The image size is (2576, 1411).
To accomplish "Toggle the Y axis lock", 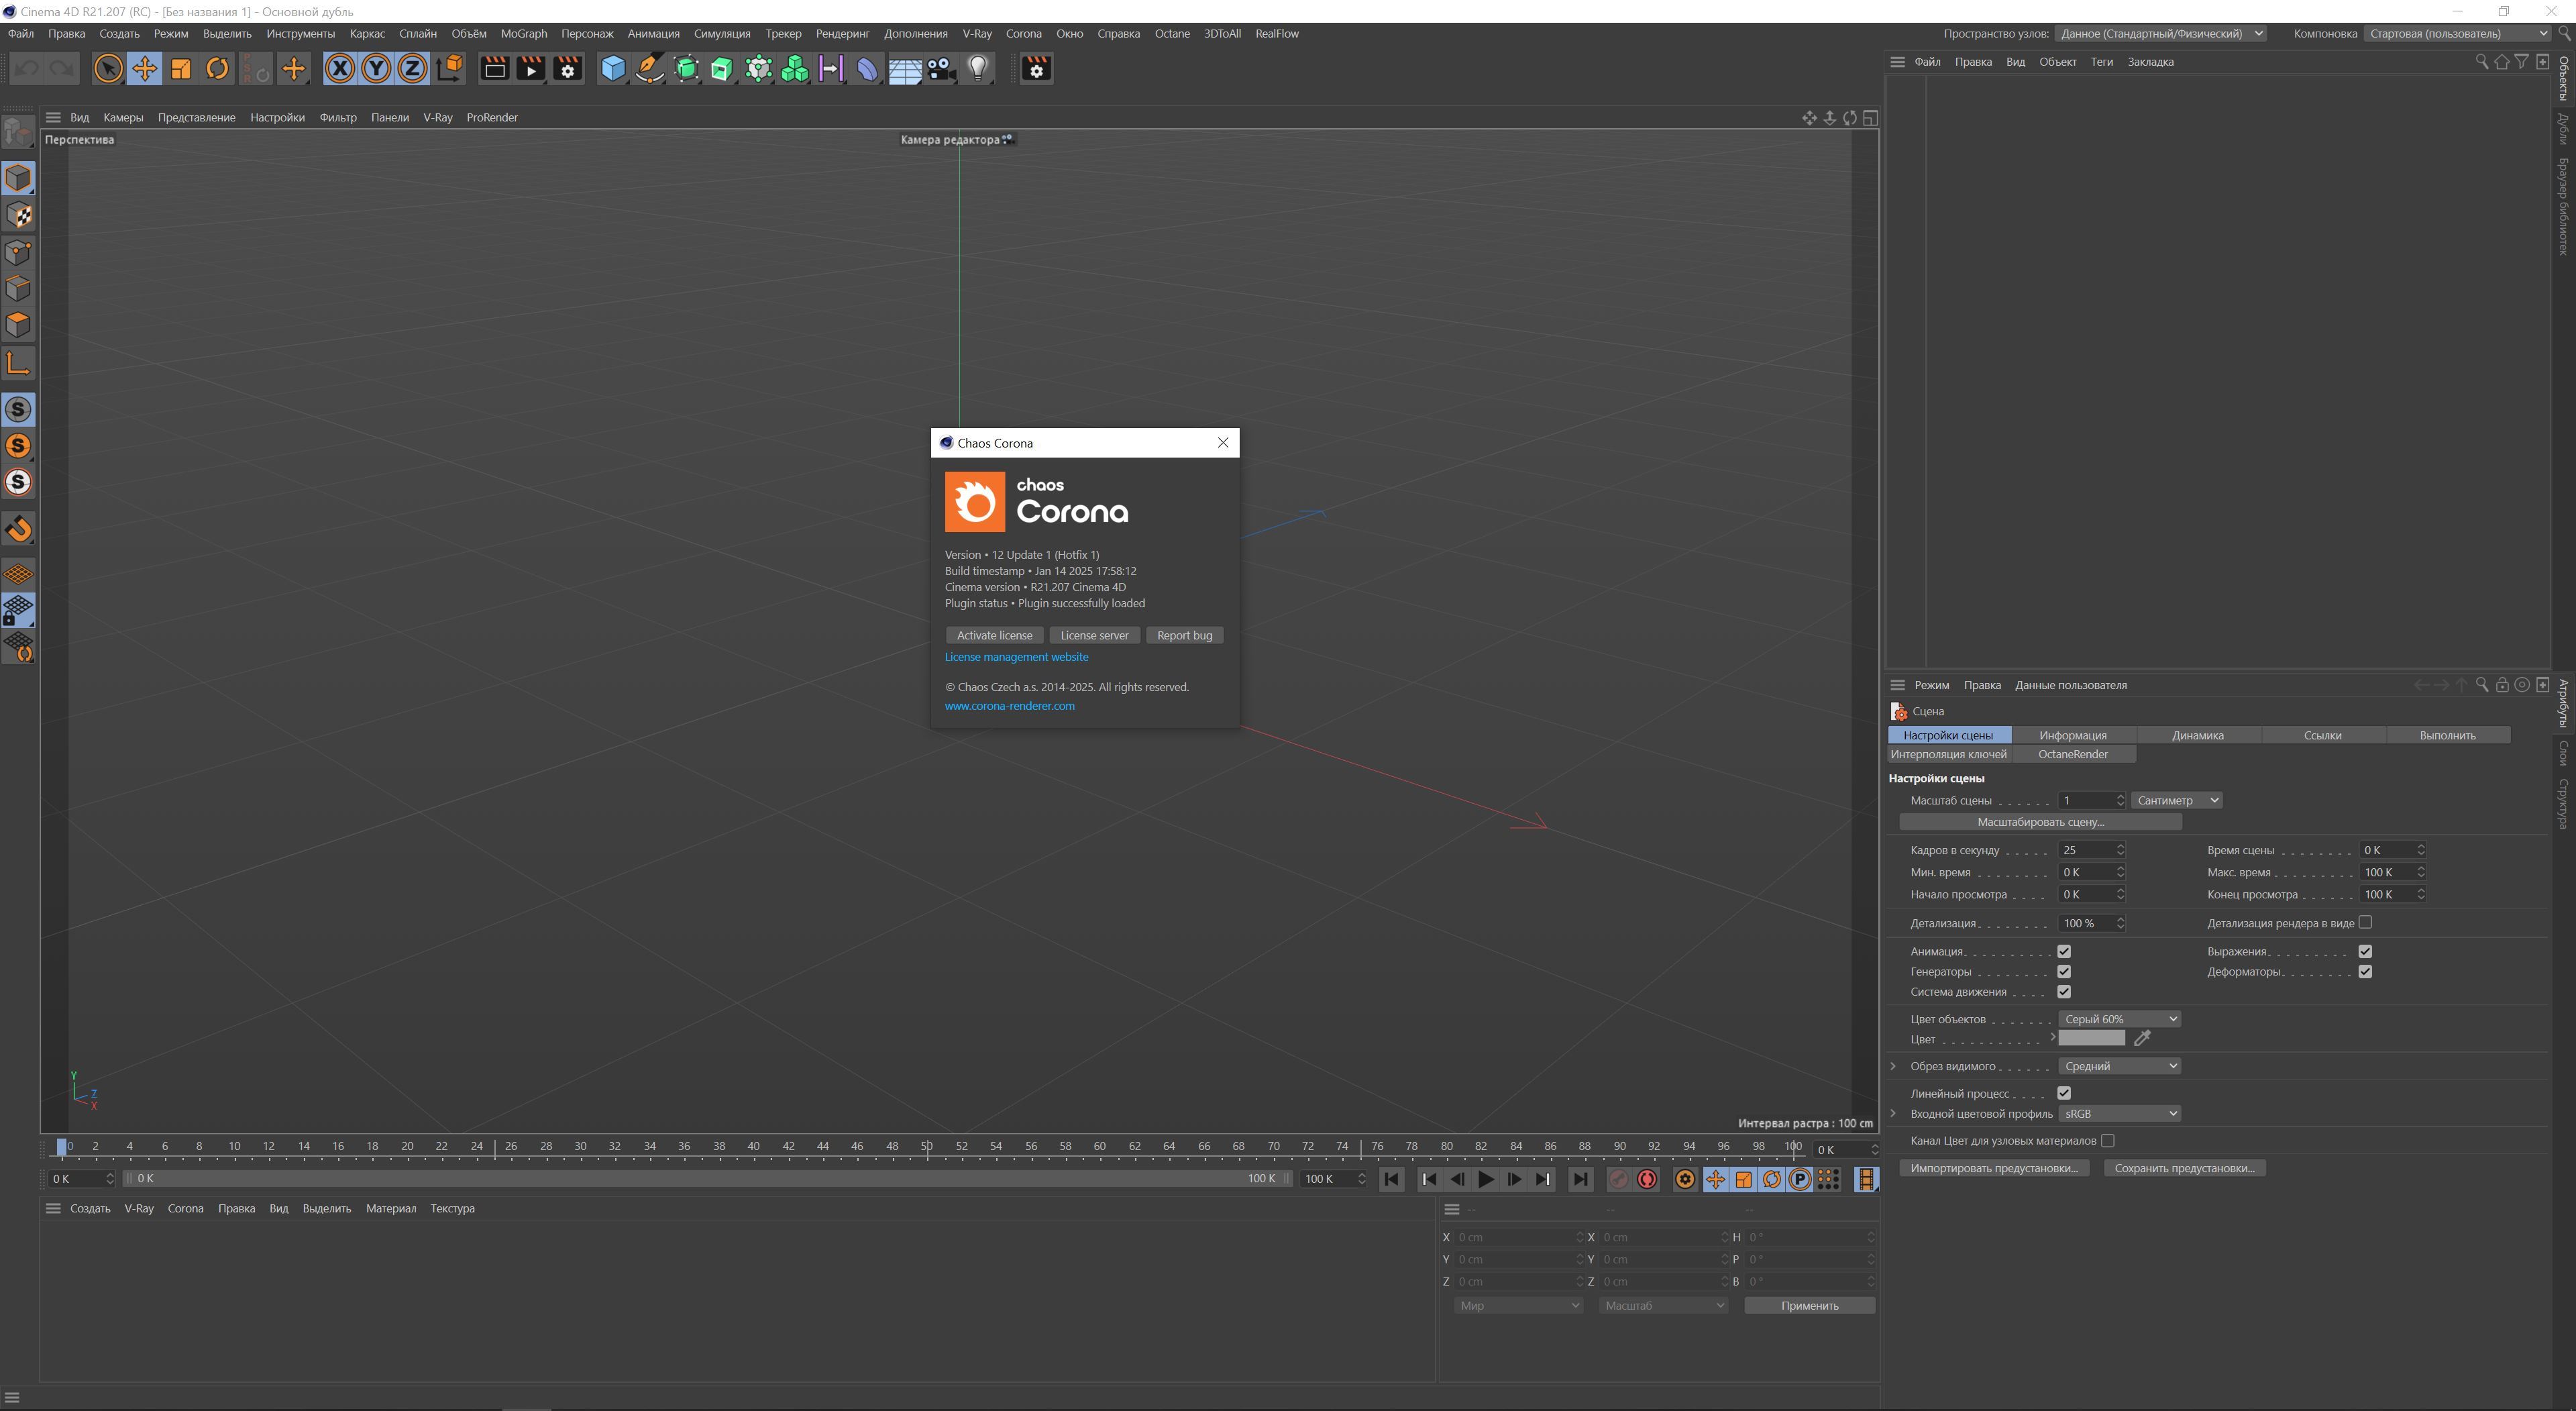I will point(376,69).
